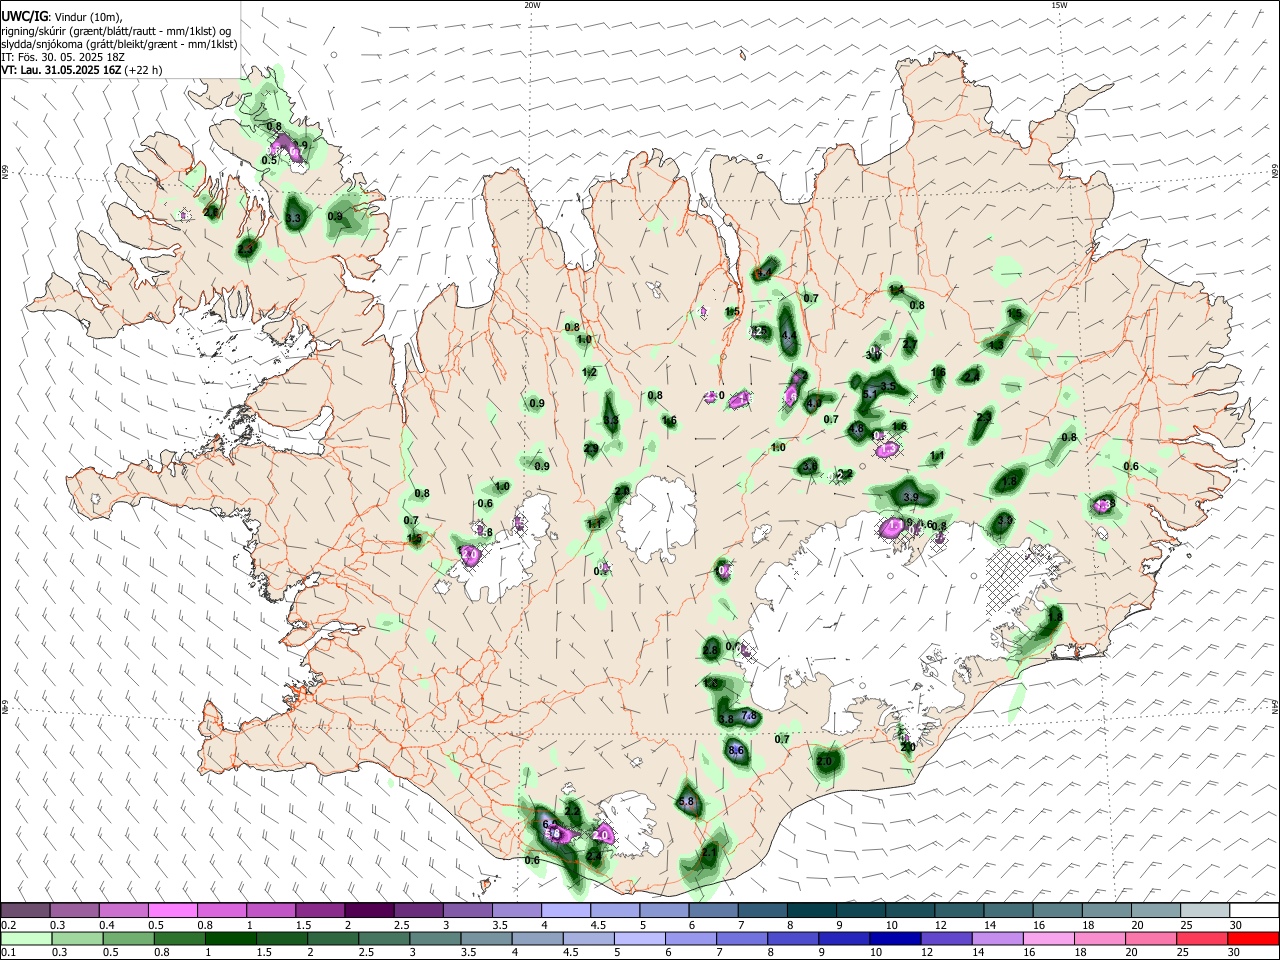Click the 'IT: Fös. 30. 05. 2025 18Z' line

(x=63, y=57)
